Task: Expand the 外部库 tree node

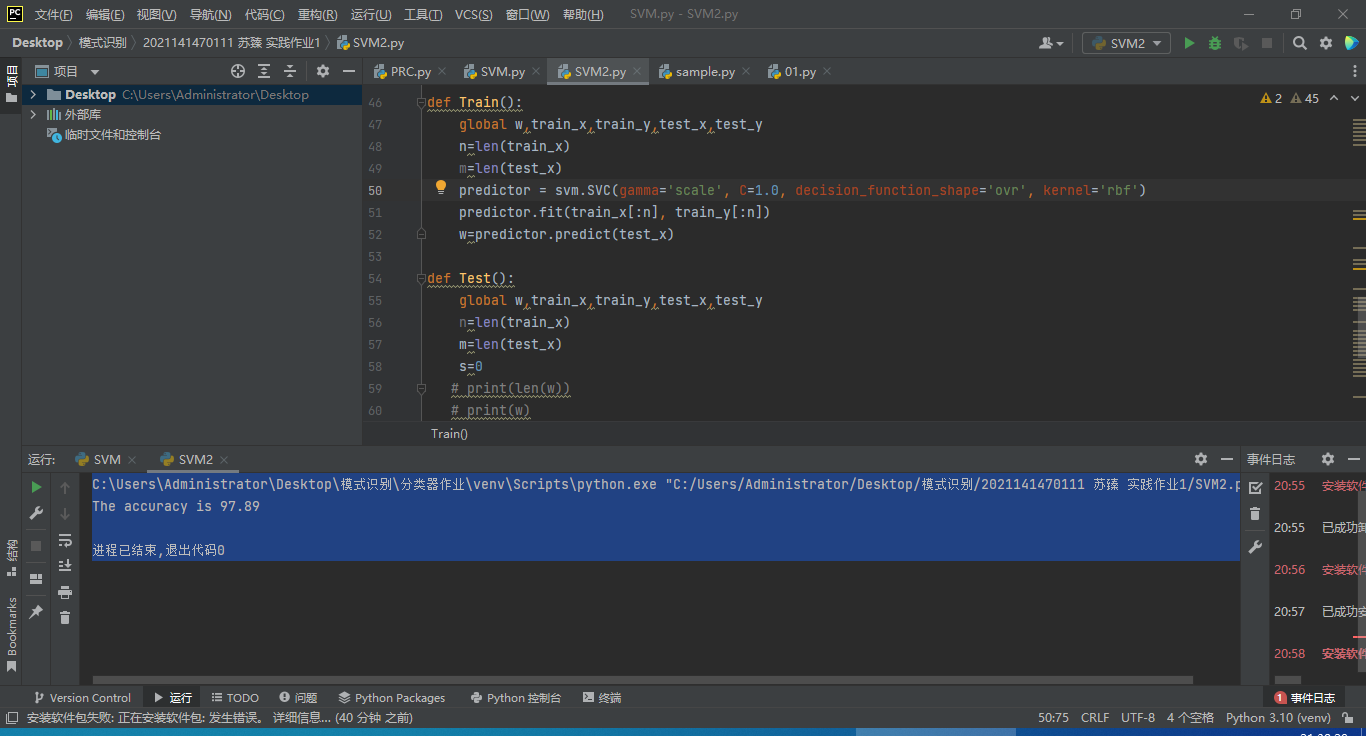Action: [33, 114]
